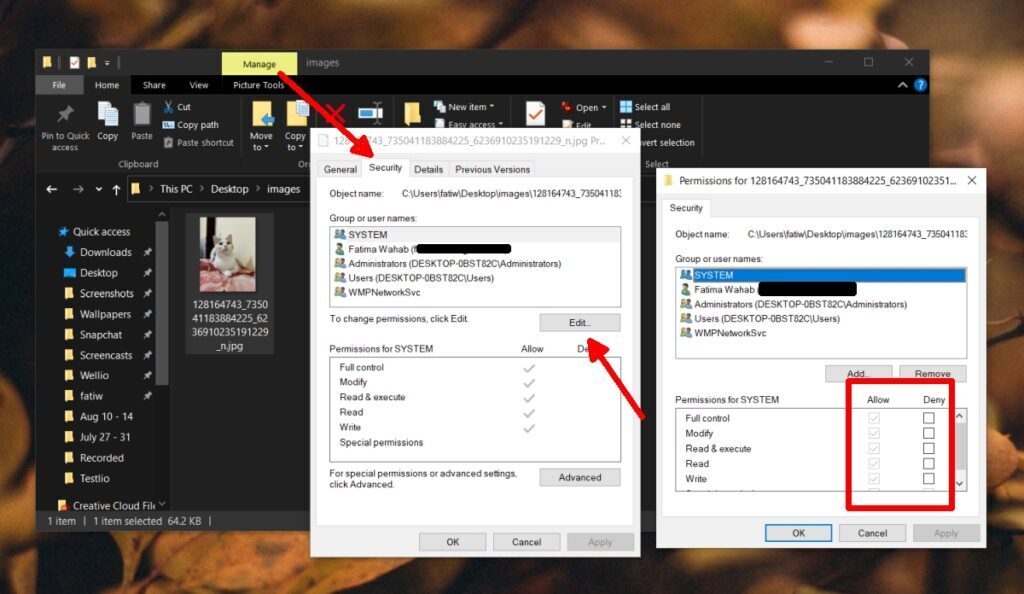Create a Paste shortcut via ribbon icon
The height and width of the screenshot is (594, 1024).
point(197,141)
